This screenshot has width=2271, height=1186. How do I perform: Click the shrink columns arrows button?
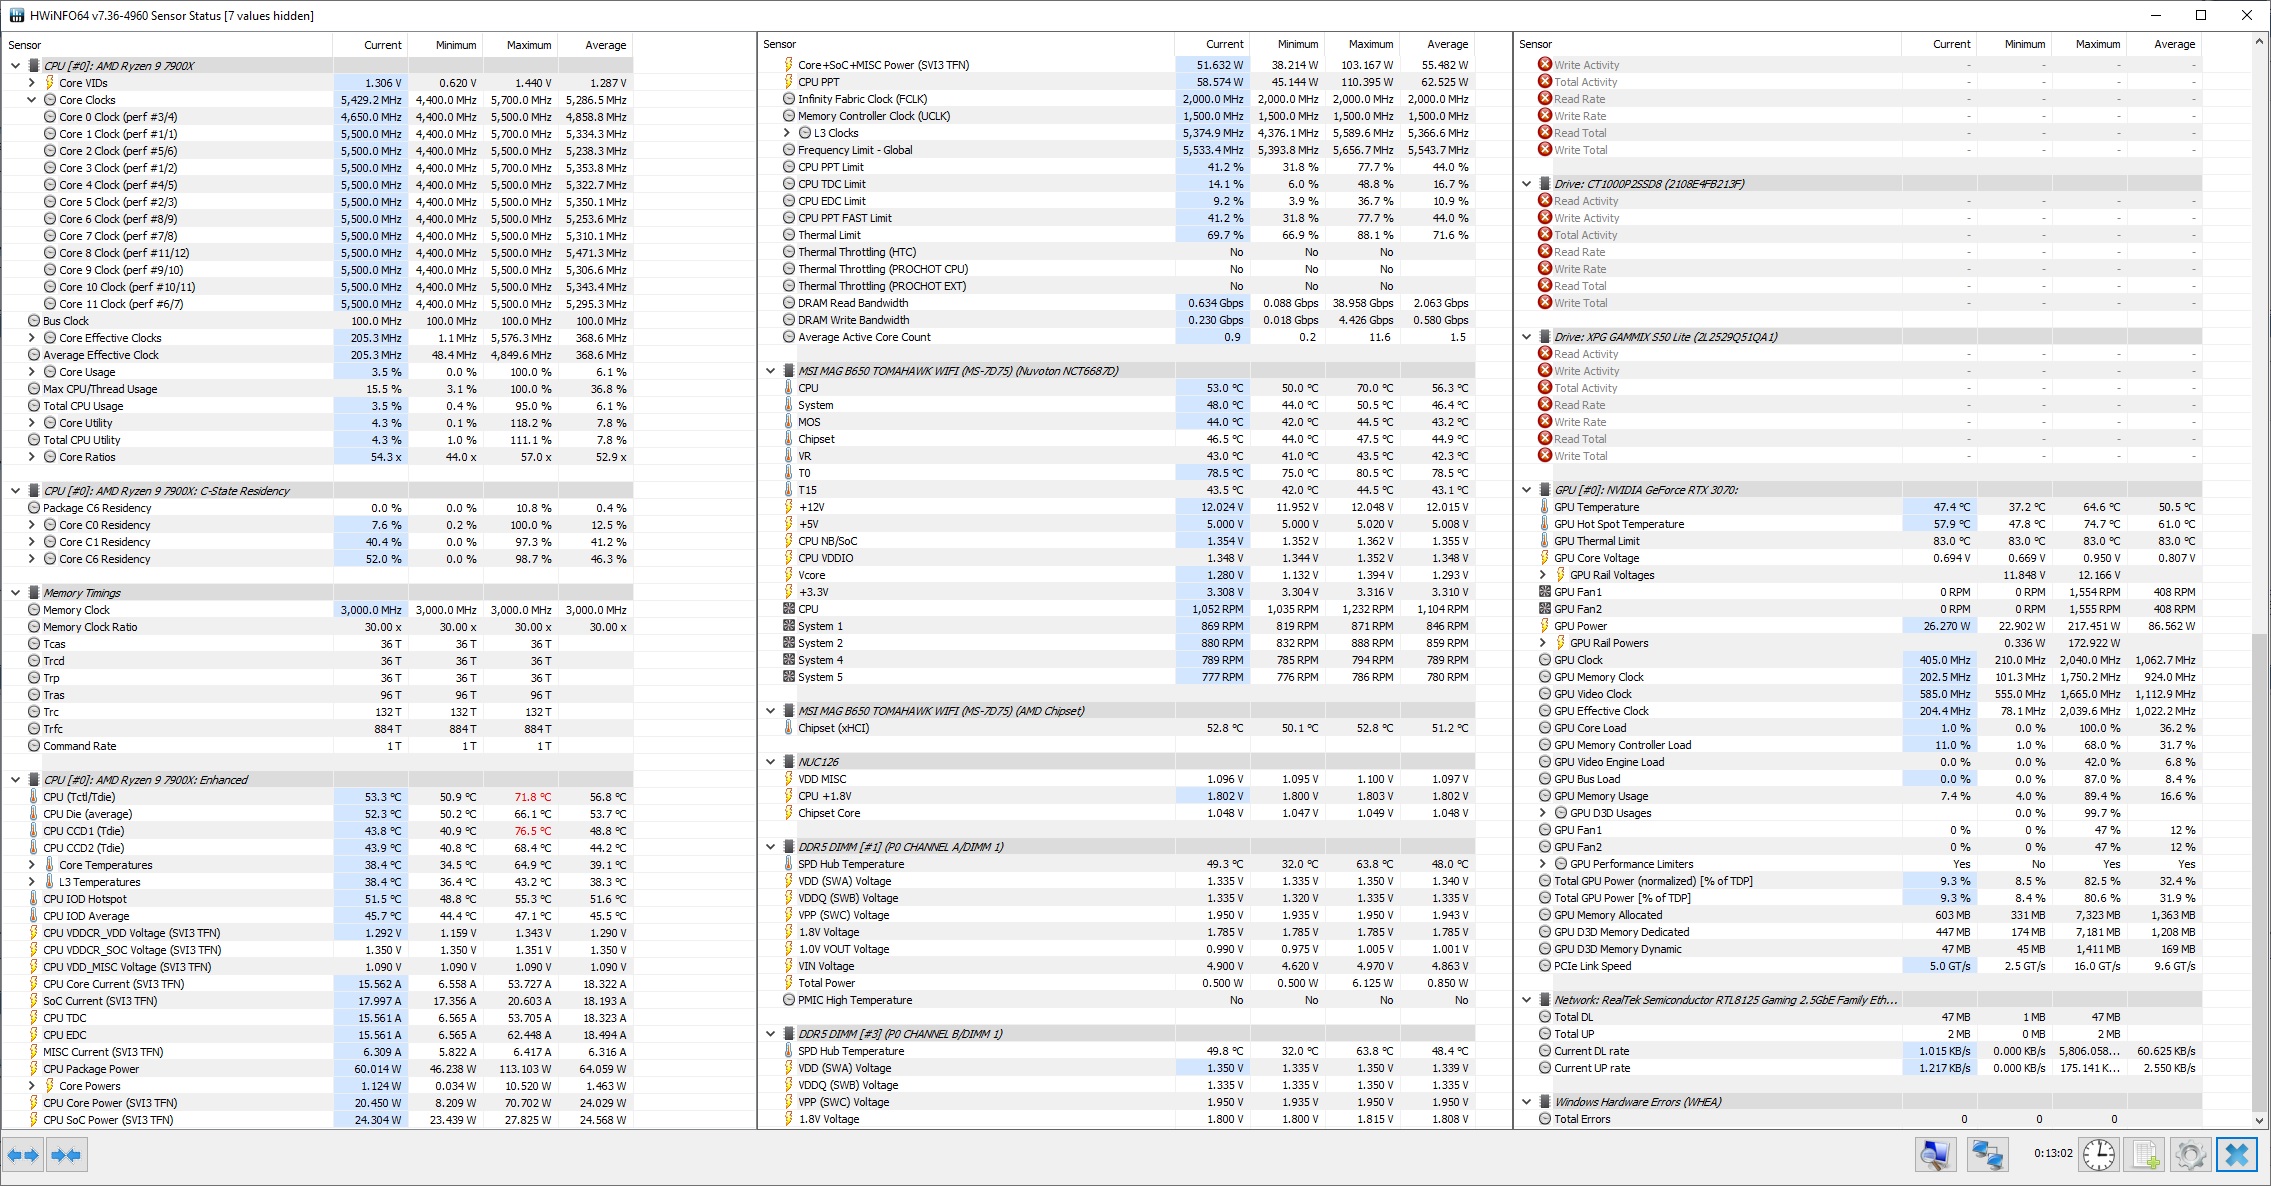[66, 1155]
